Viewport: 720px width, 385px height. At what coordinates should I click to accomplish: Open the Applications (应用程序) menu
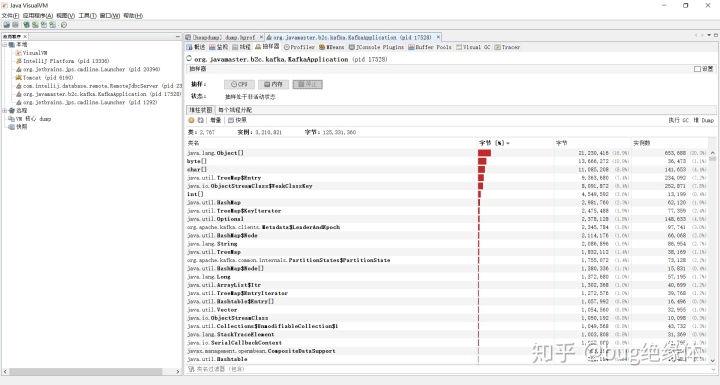(38, 16)
